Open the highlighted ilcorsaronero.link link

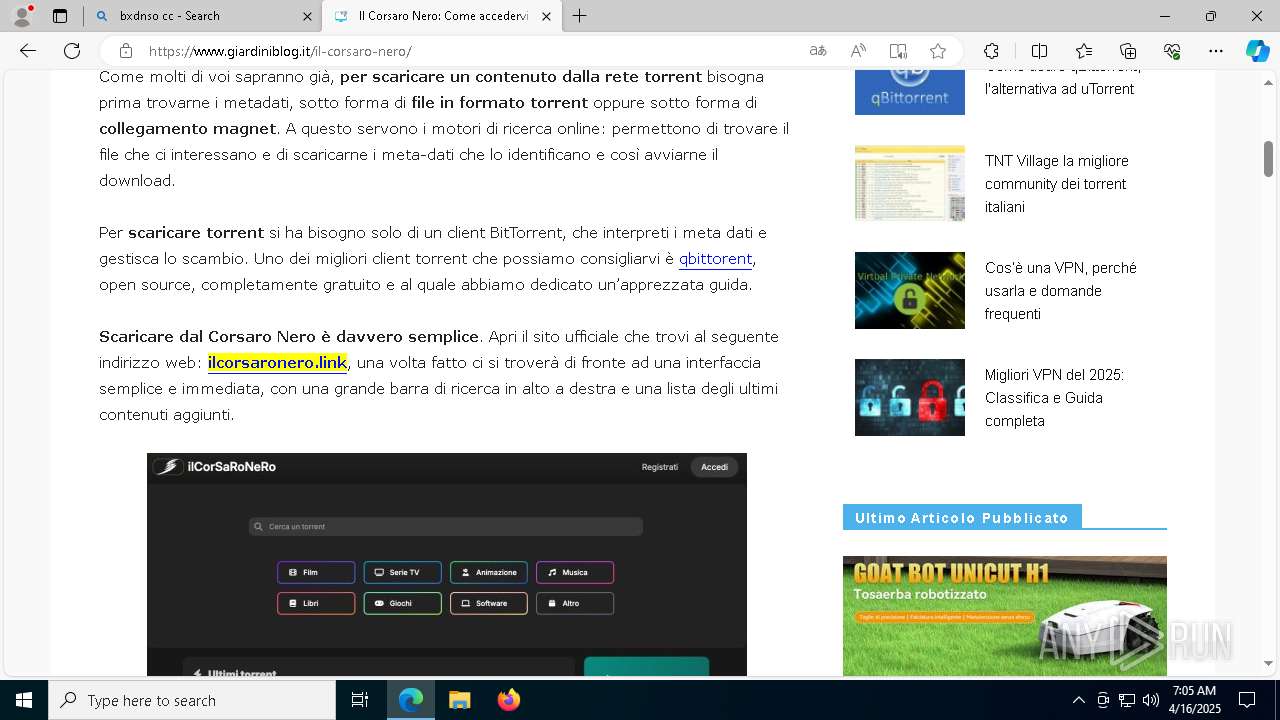[277, 362]
